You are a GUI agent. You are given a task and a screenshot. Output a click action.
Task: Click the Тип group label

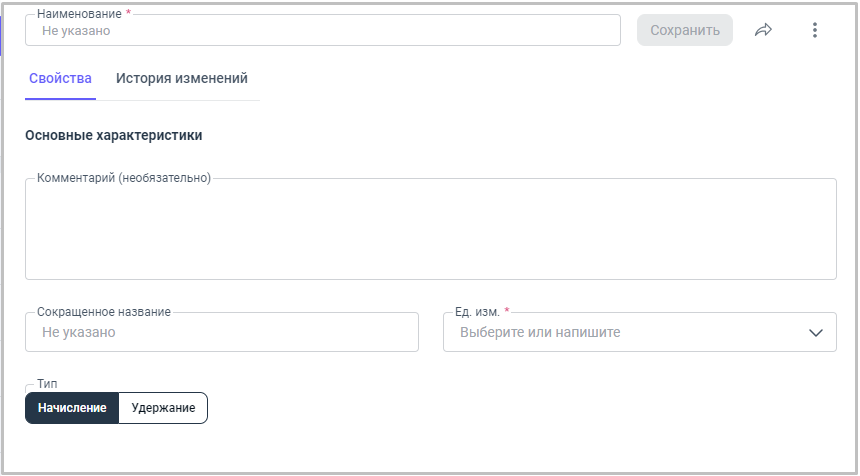pos(47,384)
